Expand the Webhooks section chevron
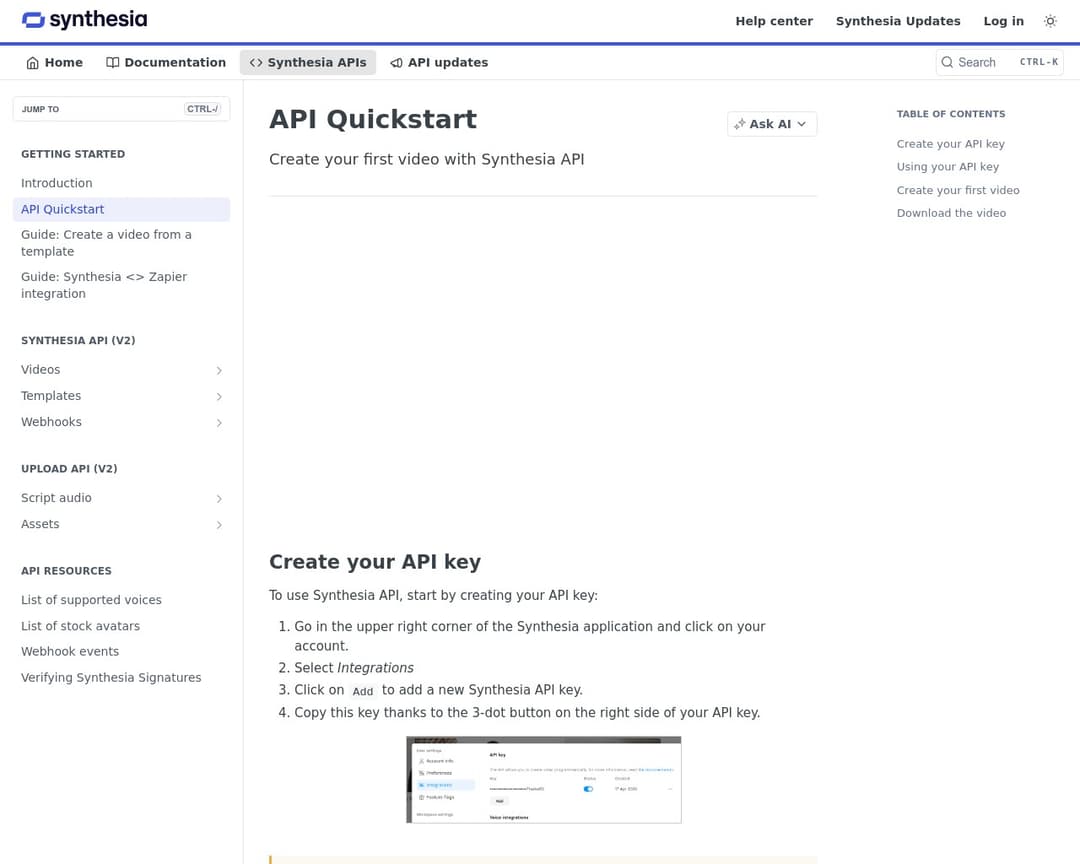The width and height of the screenshot is (1080, 864). 219,423
